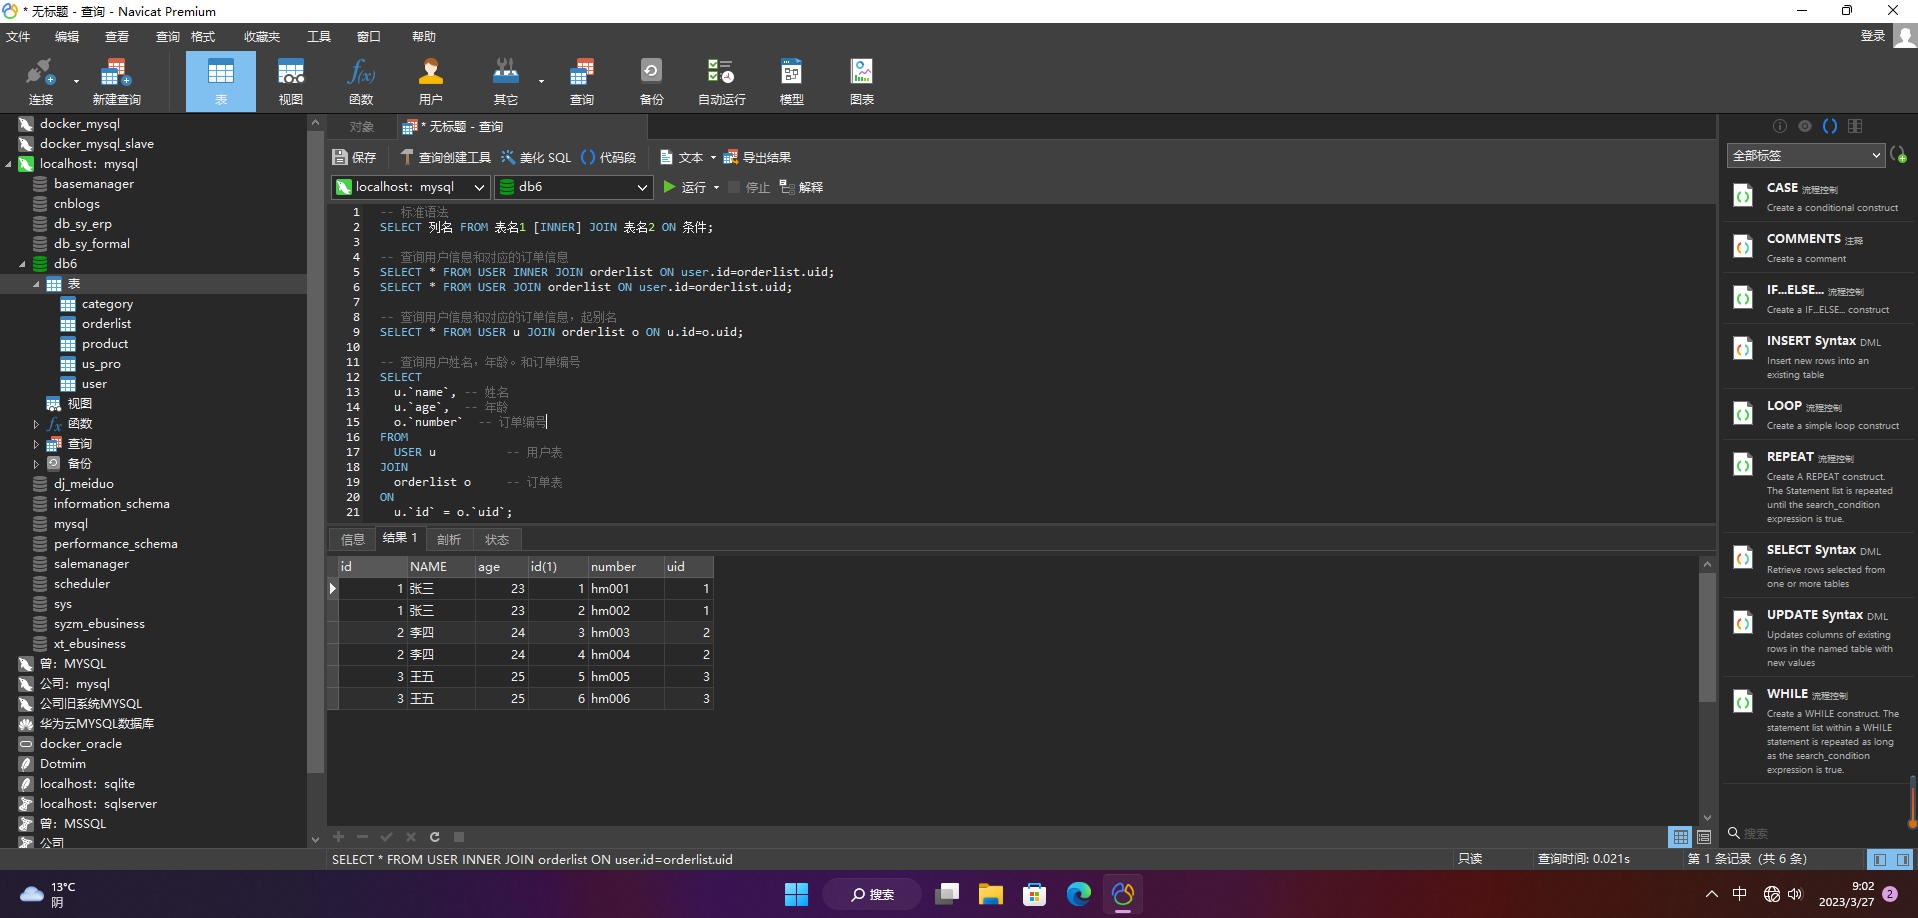Open Microsoft Edge from the taskbar
The width and height of the screenshot is (1918, 918).
[x=1078, y=894]
